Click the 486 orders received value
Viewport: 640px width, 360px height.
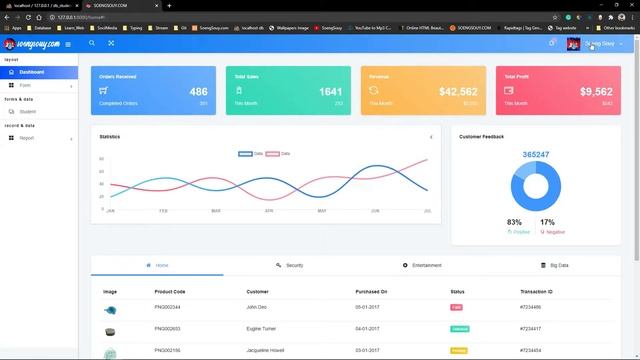[198, 92]
